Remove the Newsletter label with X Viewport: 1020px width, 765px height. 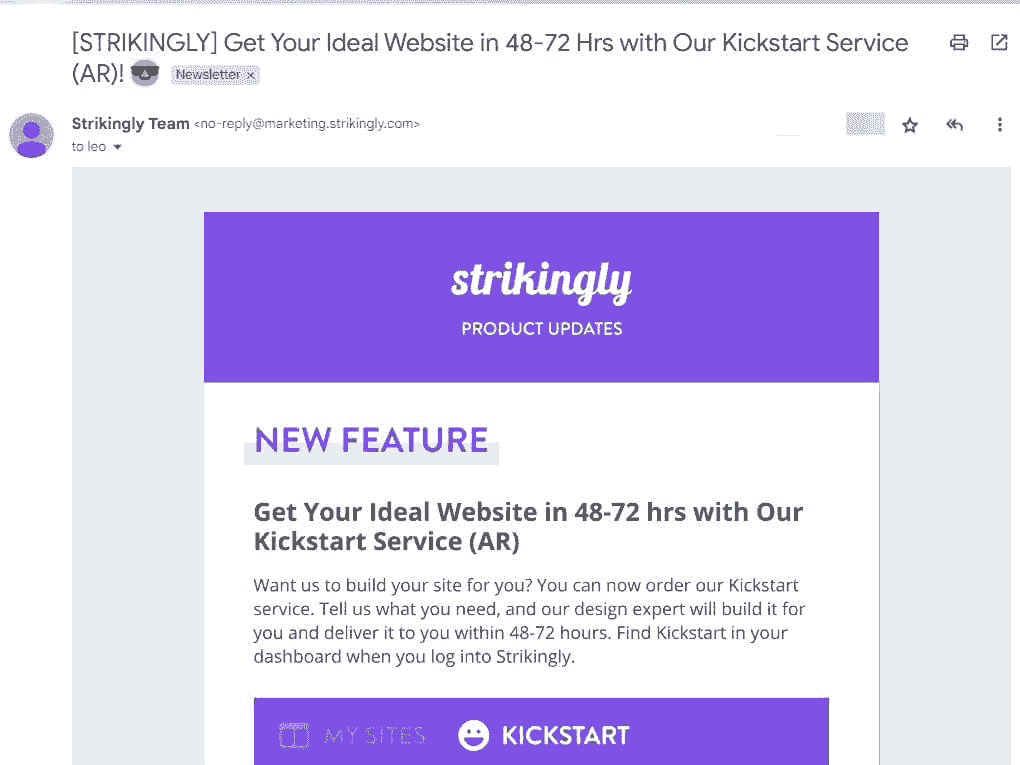click(x=251, y=75)
